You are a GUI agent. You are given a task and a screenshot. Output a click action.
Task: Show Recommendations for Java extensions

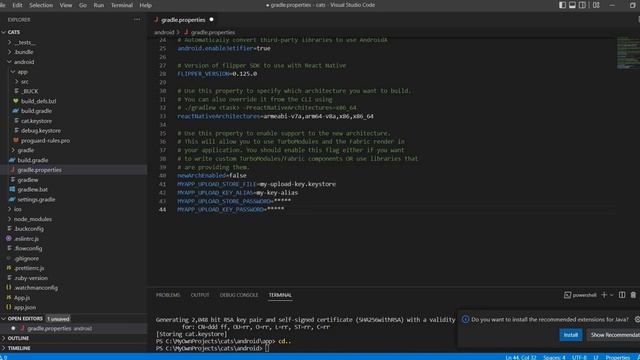613,335
